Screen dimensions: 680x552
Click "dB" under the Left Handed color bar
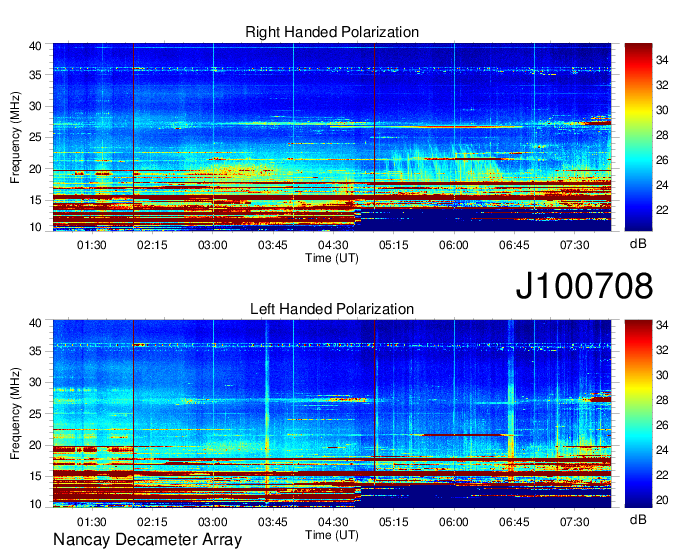click(x=638, y=519)
